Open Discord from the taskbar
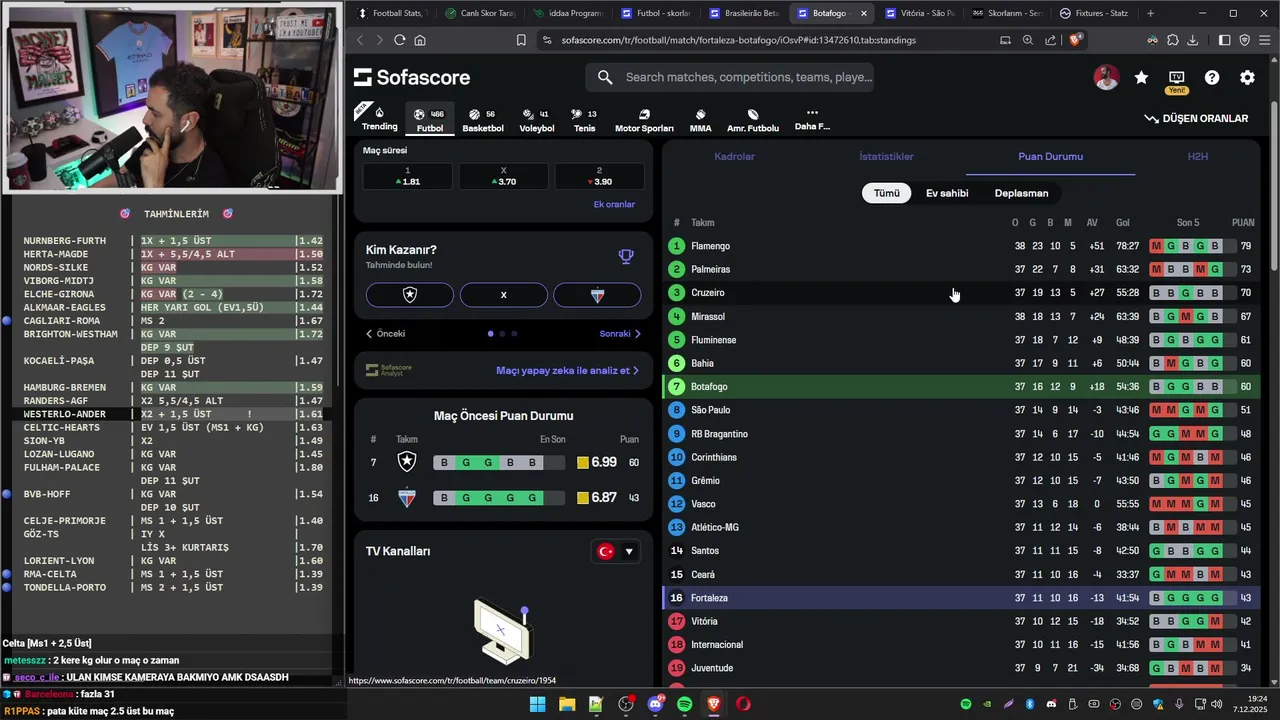The height and width of the screenshot is (720, 1280). (x=655, y=704)
